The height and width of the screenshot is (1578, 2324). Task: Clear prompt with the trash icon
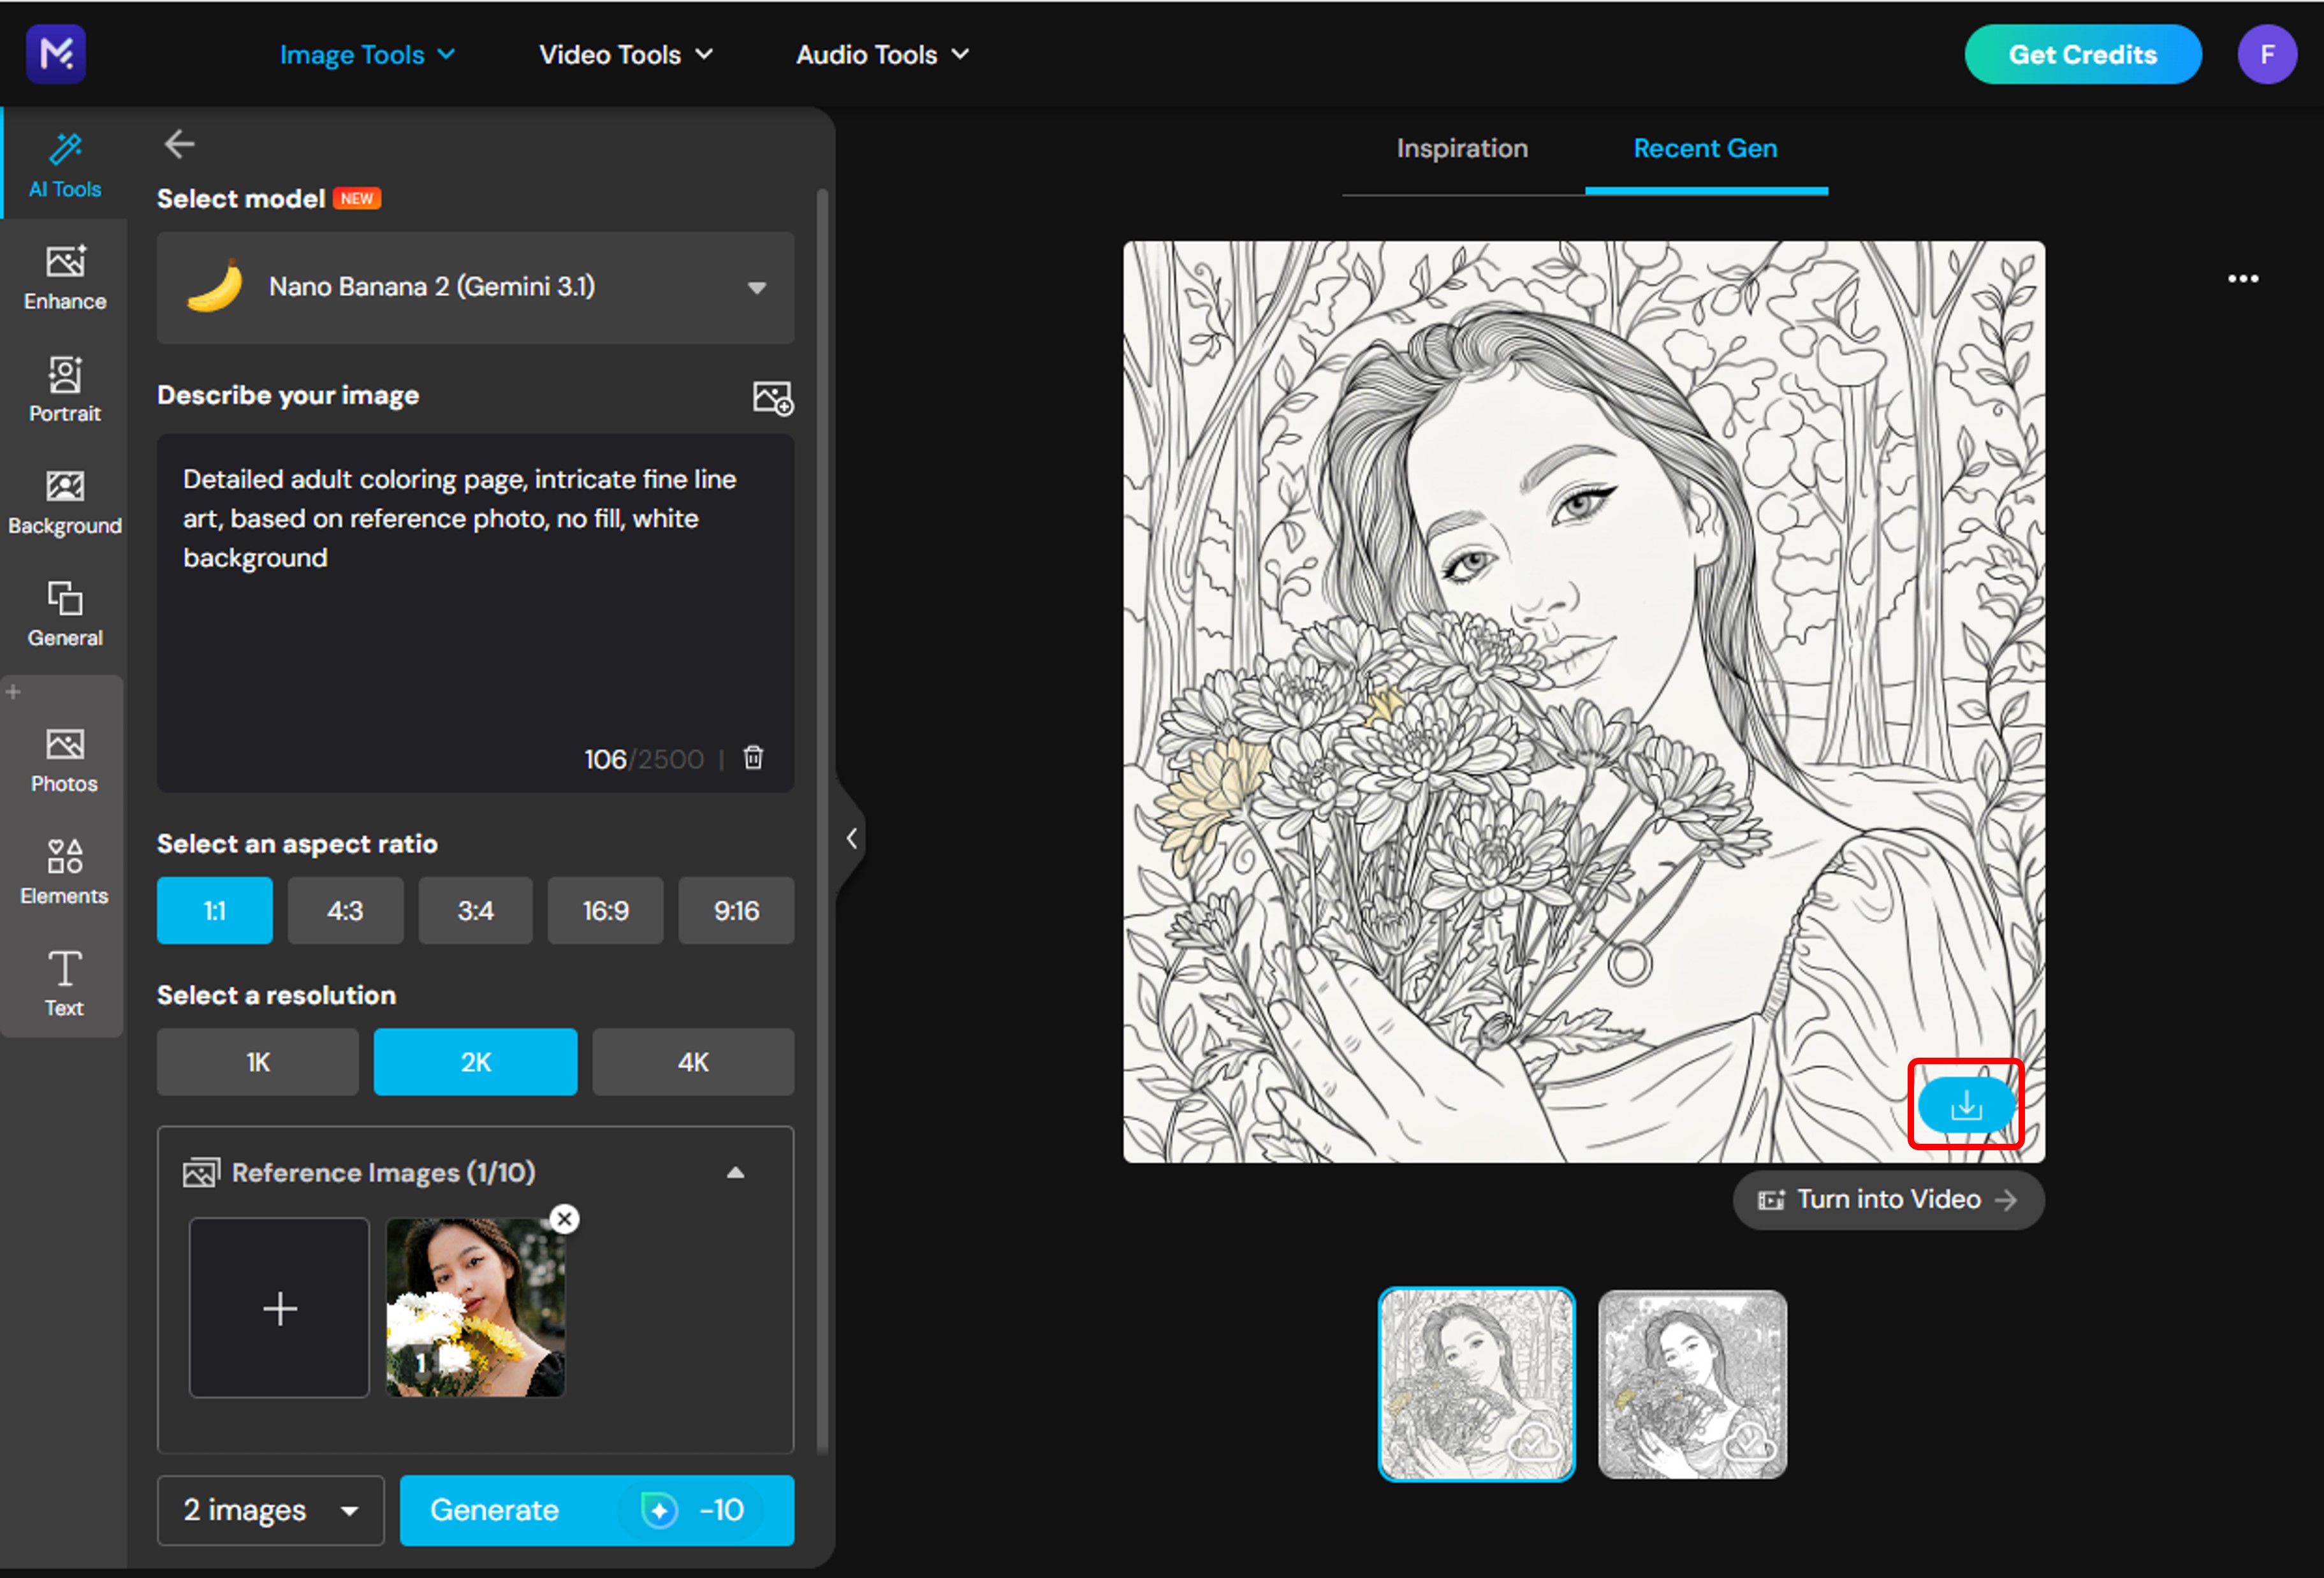click(x=753, y=758)
